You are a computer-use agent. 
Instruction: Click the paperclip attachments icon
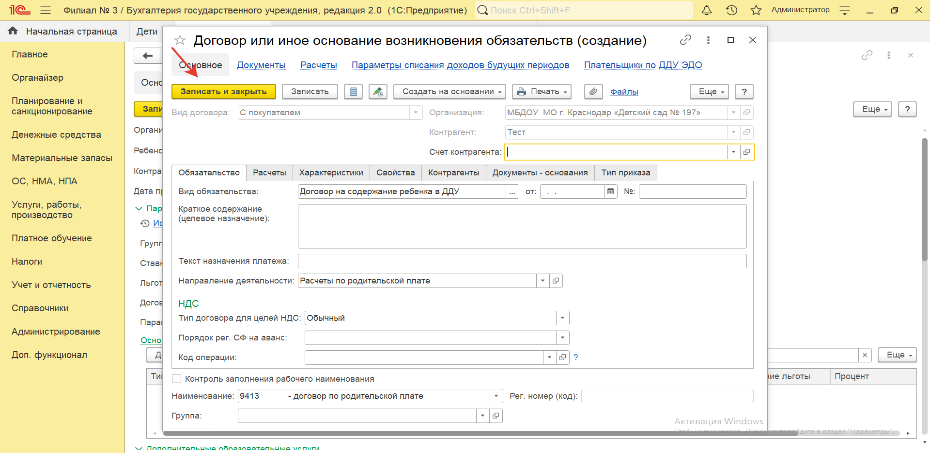coord(594,91)
